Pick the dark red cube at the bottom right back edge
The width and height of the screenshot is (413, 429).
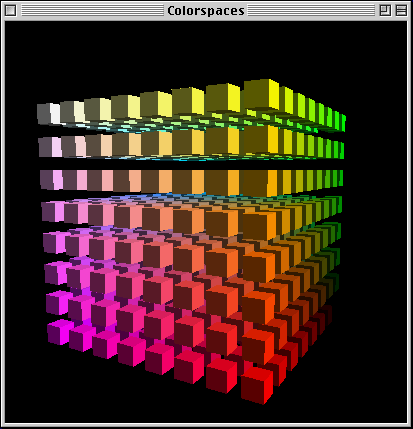(x=327, y=315)
